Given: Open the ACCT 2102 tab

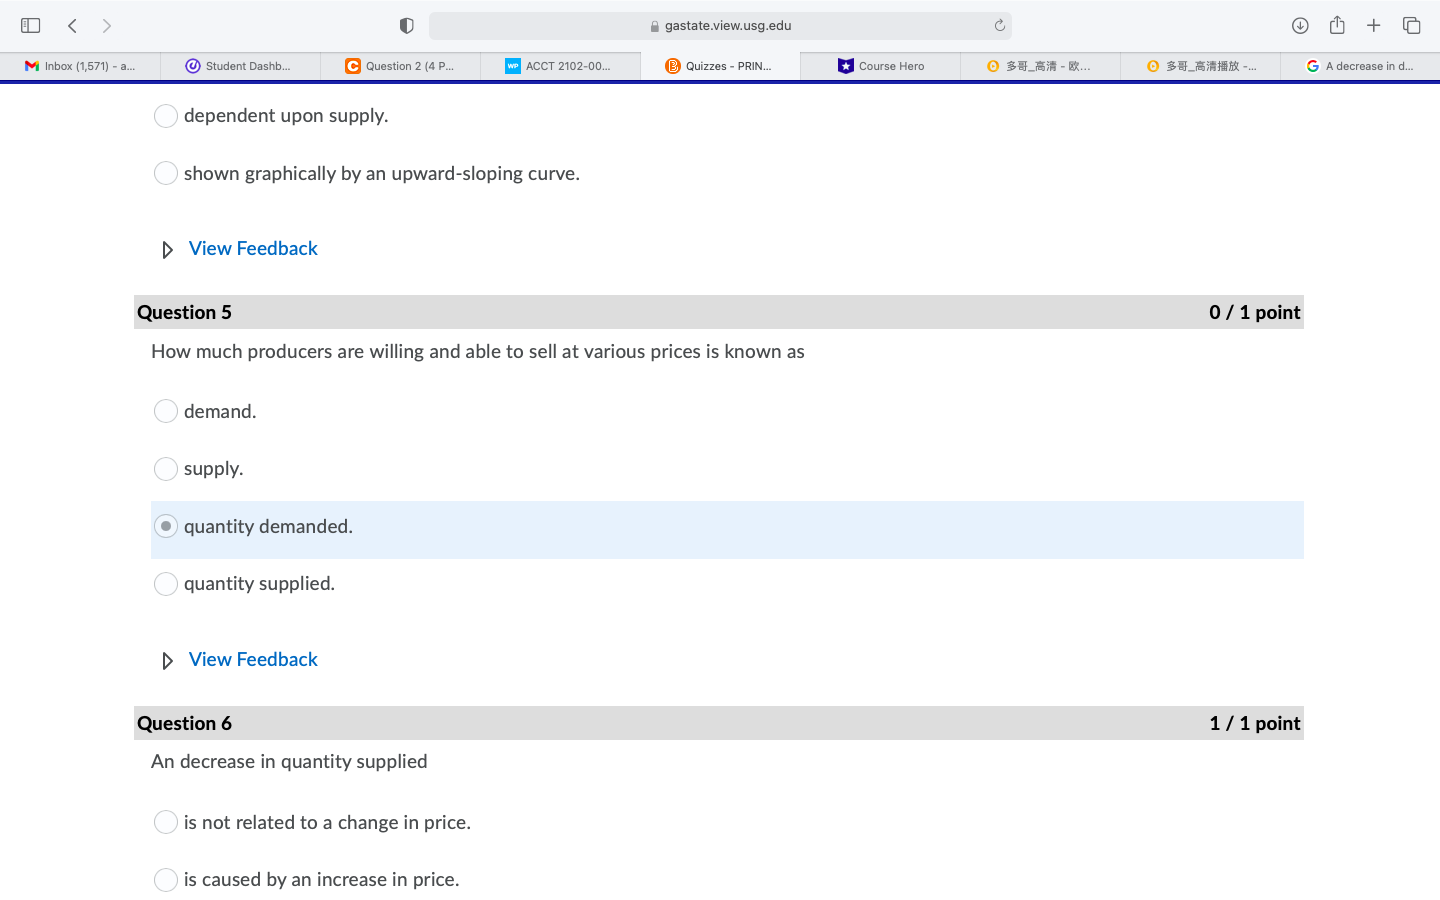Looking at the screenshot, I should (560, 65).
